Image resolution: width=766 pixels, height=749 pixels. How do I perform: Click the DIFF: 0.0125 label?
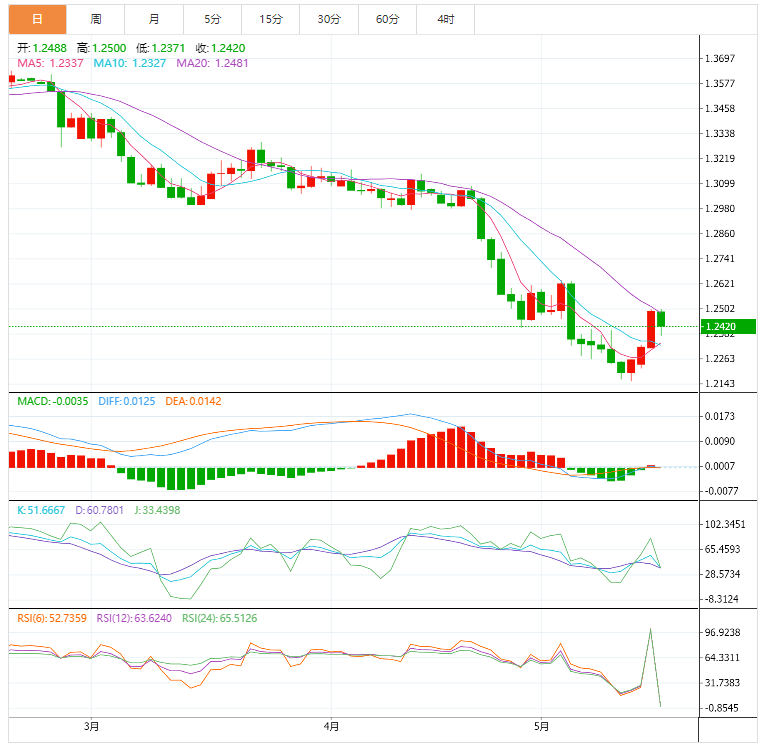click(127, 402)
